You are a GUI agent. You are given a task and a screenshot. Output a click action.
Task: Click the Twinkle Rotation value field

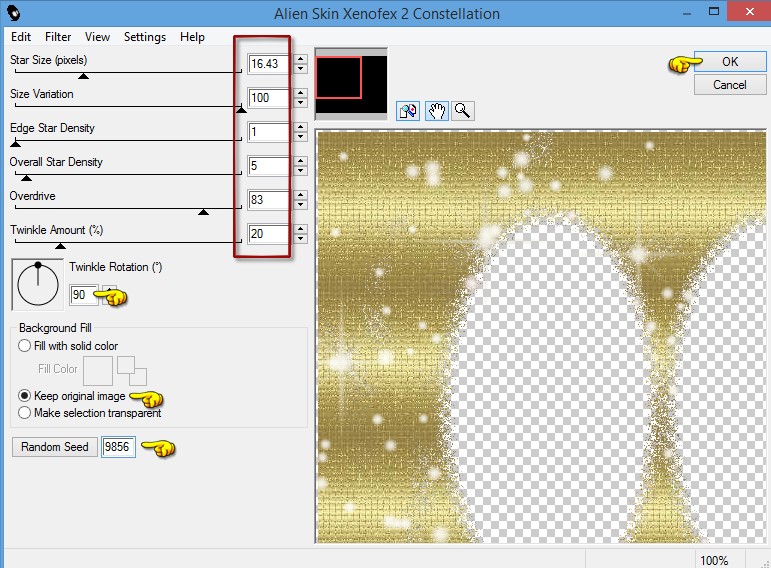click(x=83, y=295)
